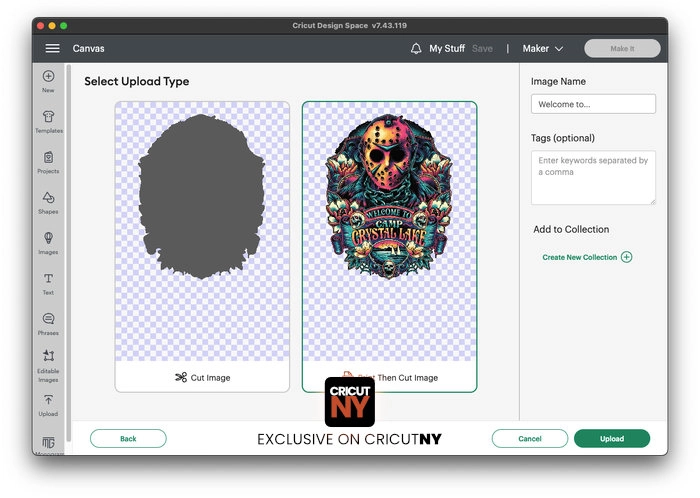Click the Crystal Lake color preview image
This screenshot has height=498, width=700.
389,196
